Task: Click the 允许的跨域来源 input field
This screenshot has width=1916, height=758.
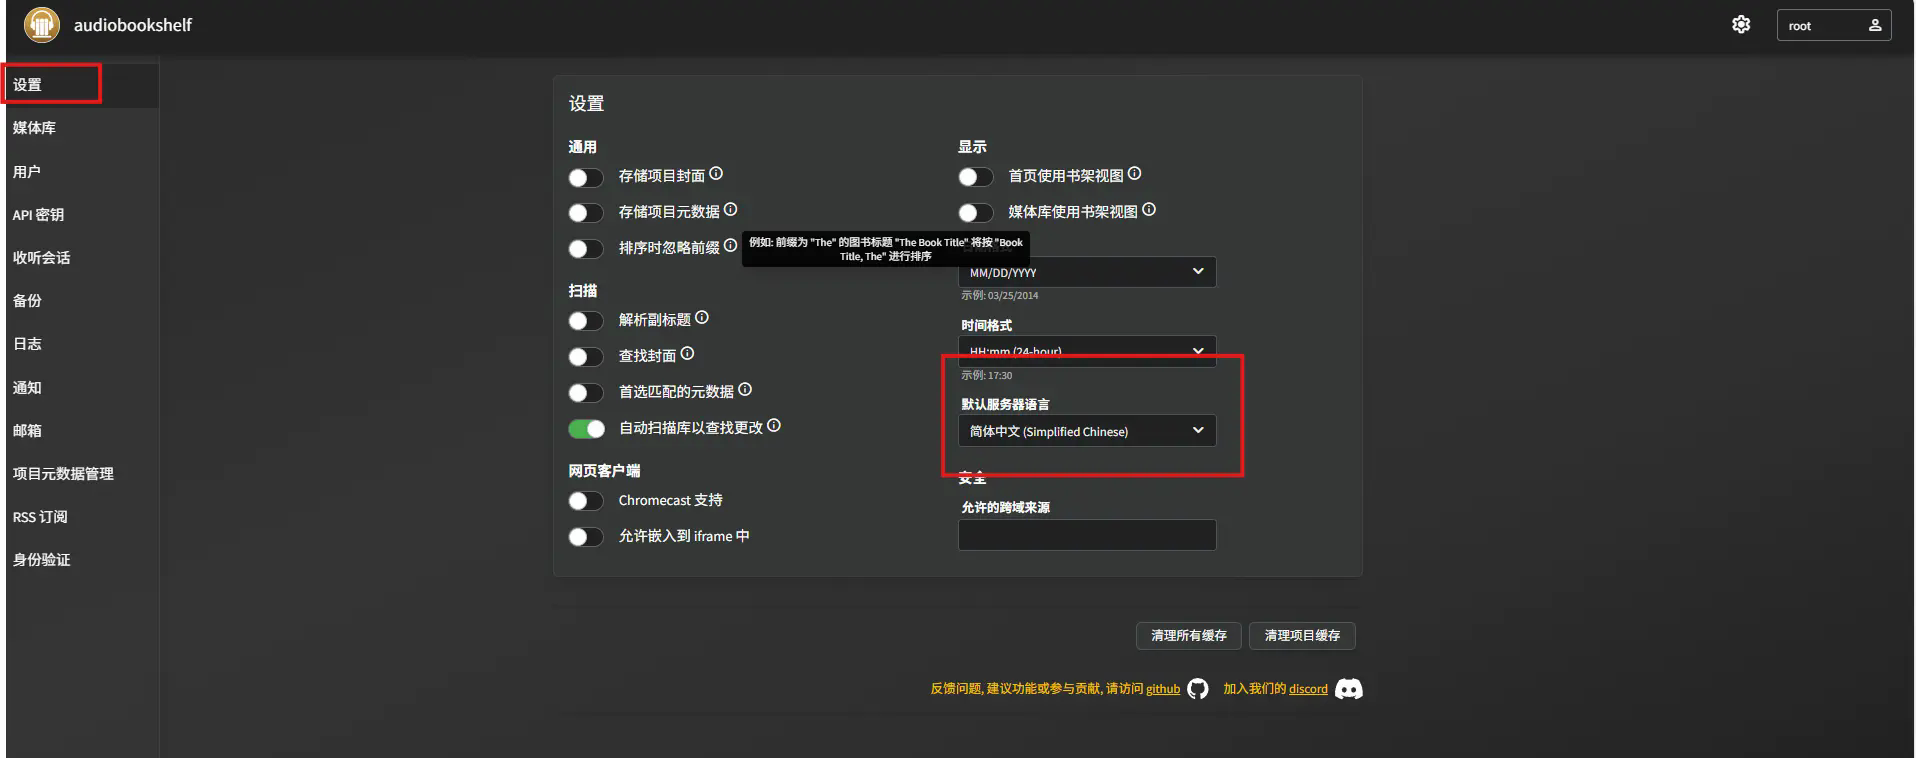Action: coord(1087,535)
